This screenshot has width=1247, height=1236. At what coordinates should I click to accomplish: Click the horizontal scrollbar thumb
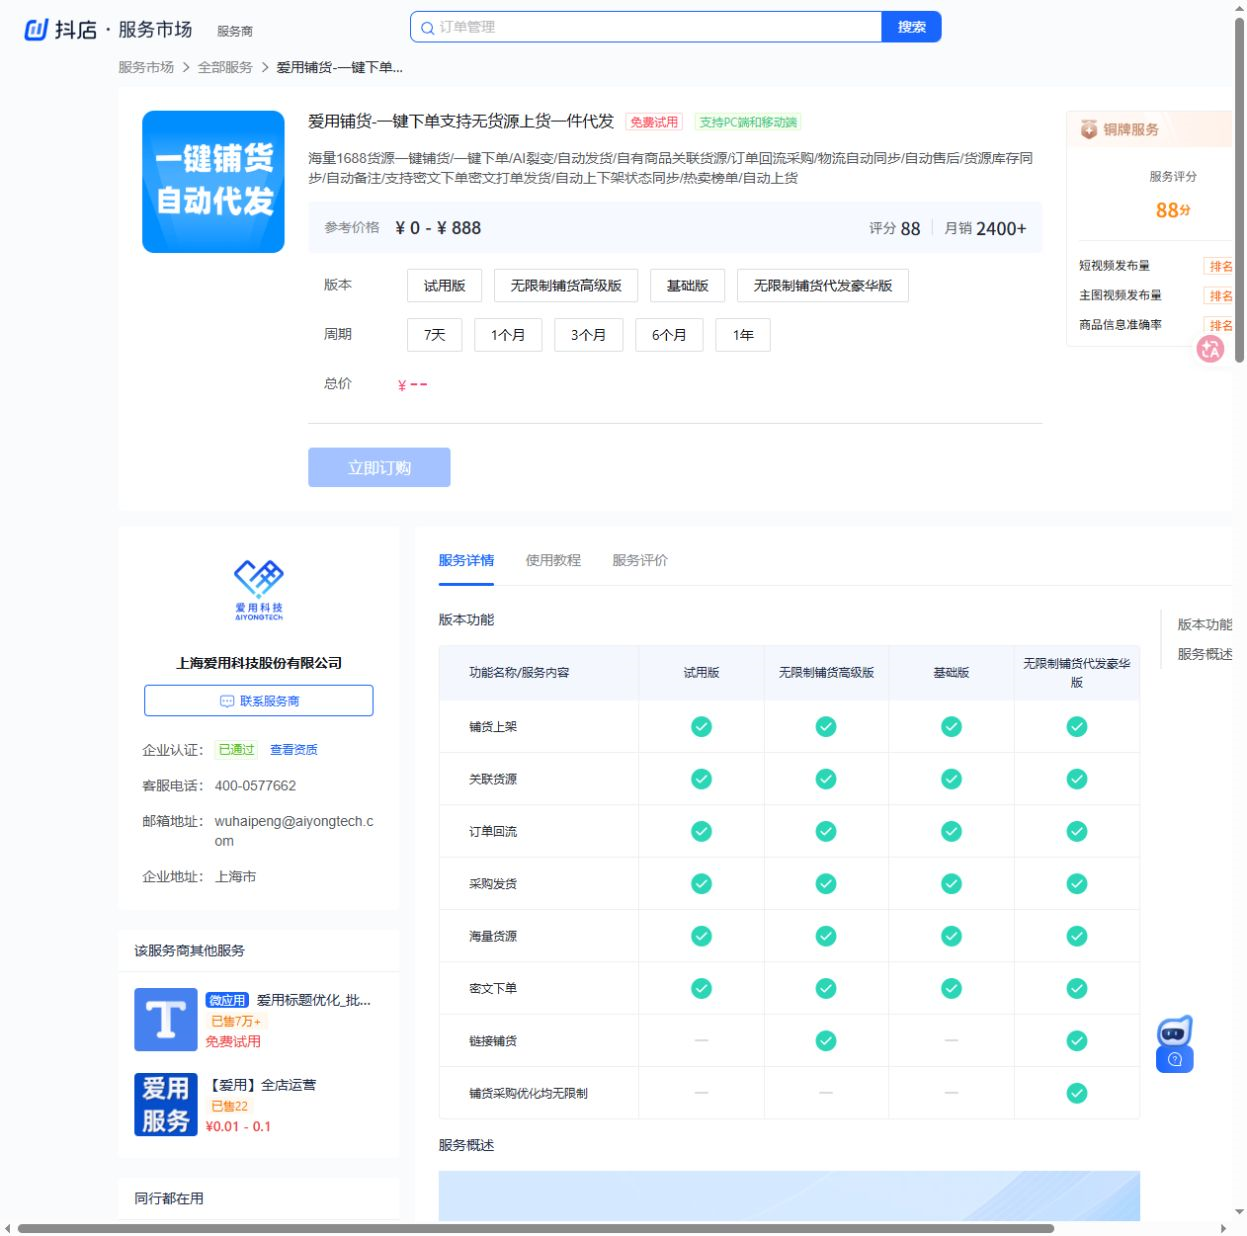pyautogui.click(x=536, y=1228)
